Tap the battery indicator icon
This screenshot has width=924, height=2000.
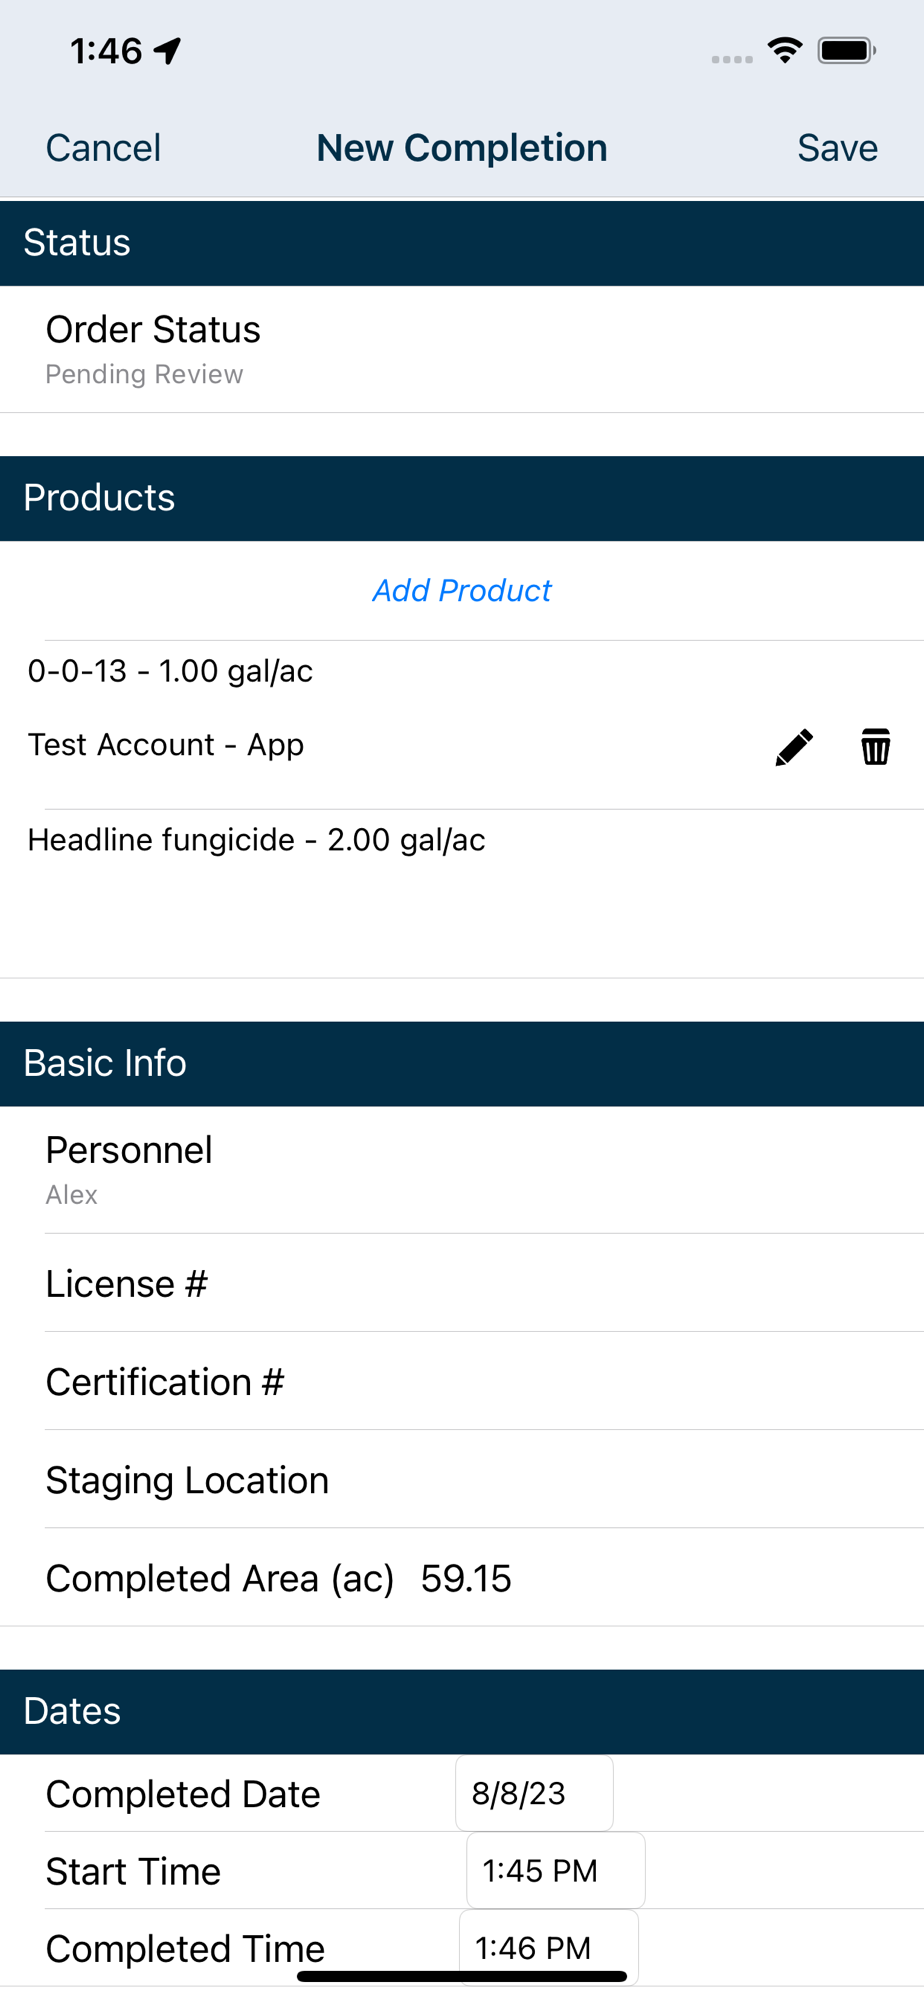(x=846, y=50)
